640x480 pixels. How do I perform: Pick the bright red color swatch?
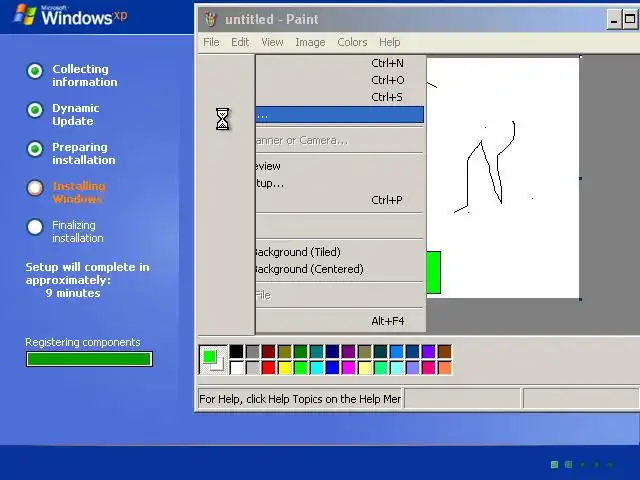(x=268, y=368)
